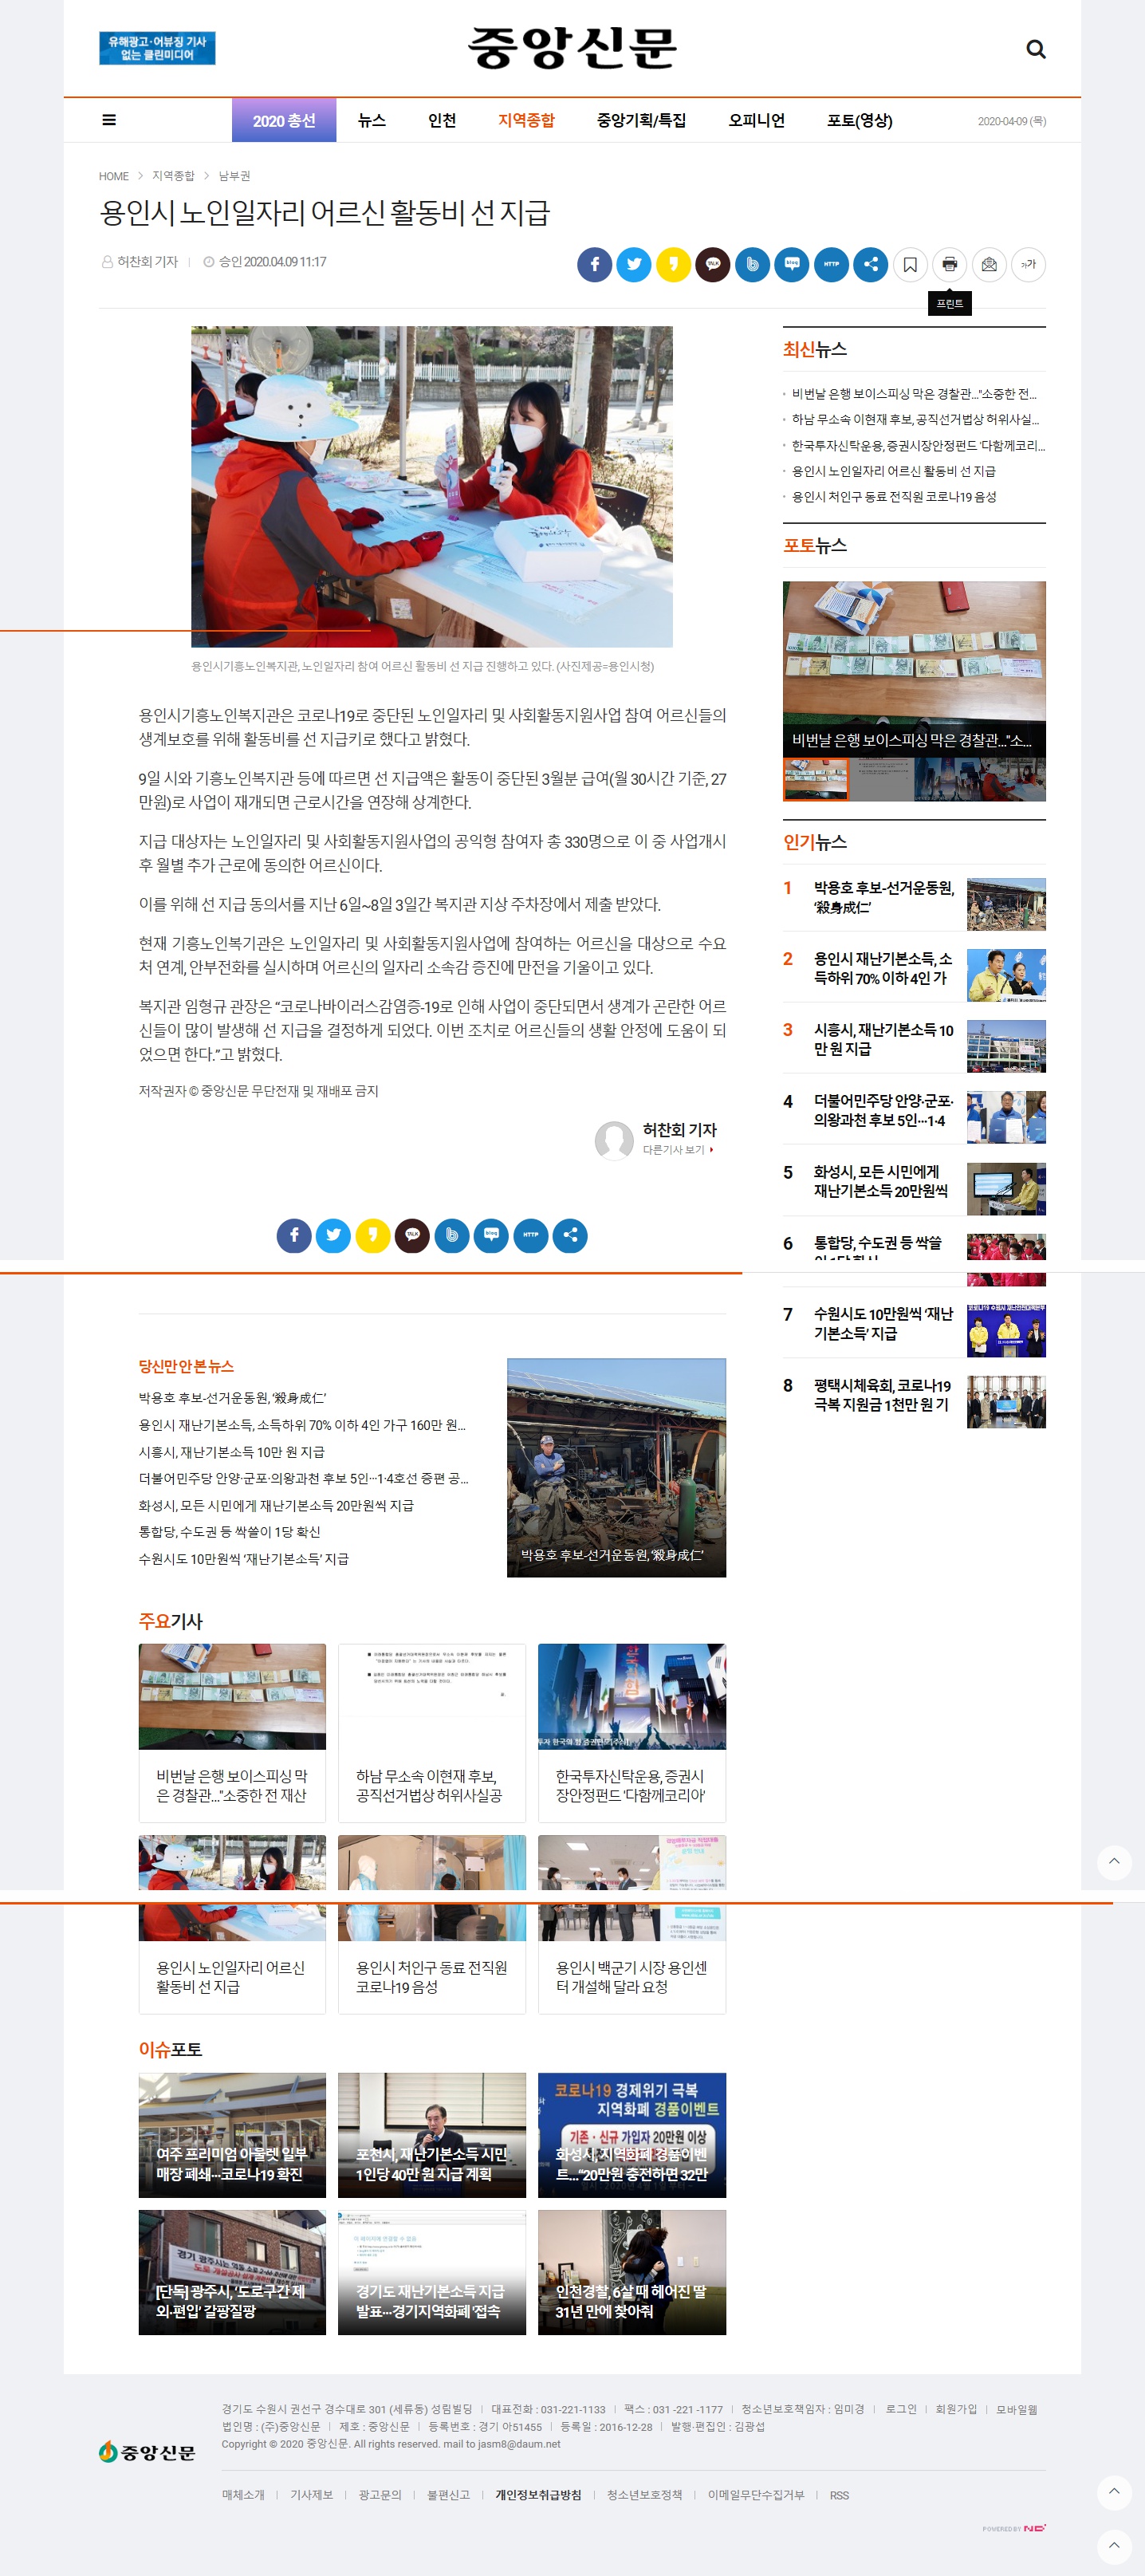This screenshot has width=1145, height=2576.
Task: View reporter's other articles via 다른기사 보기
Action: click(677, 1150)
